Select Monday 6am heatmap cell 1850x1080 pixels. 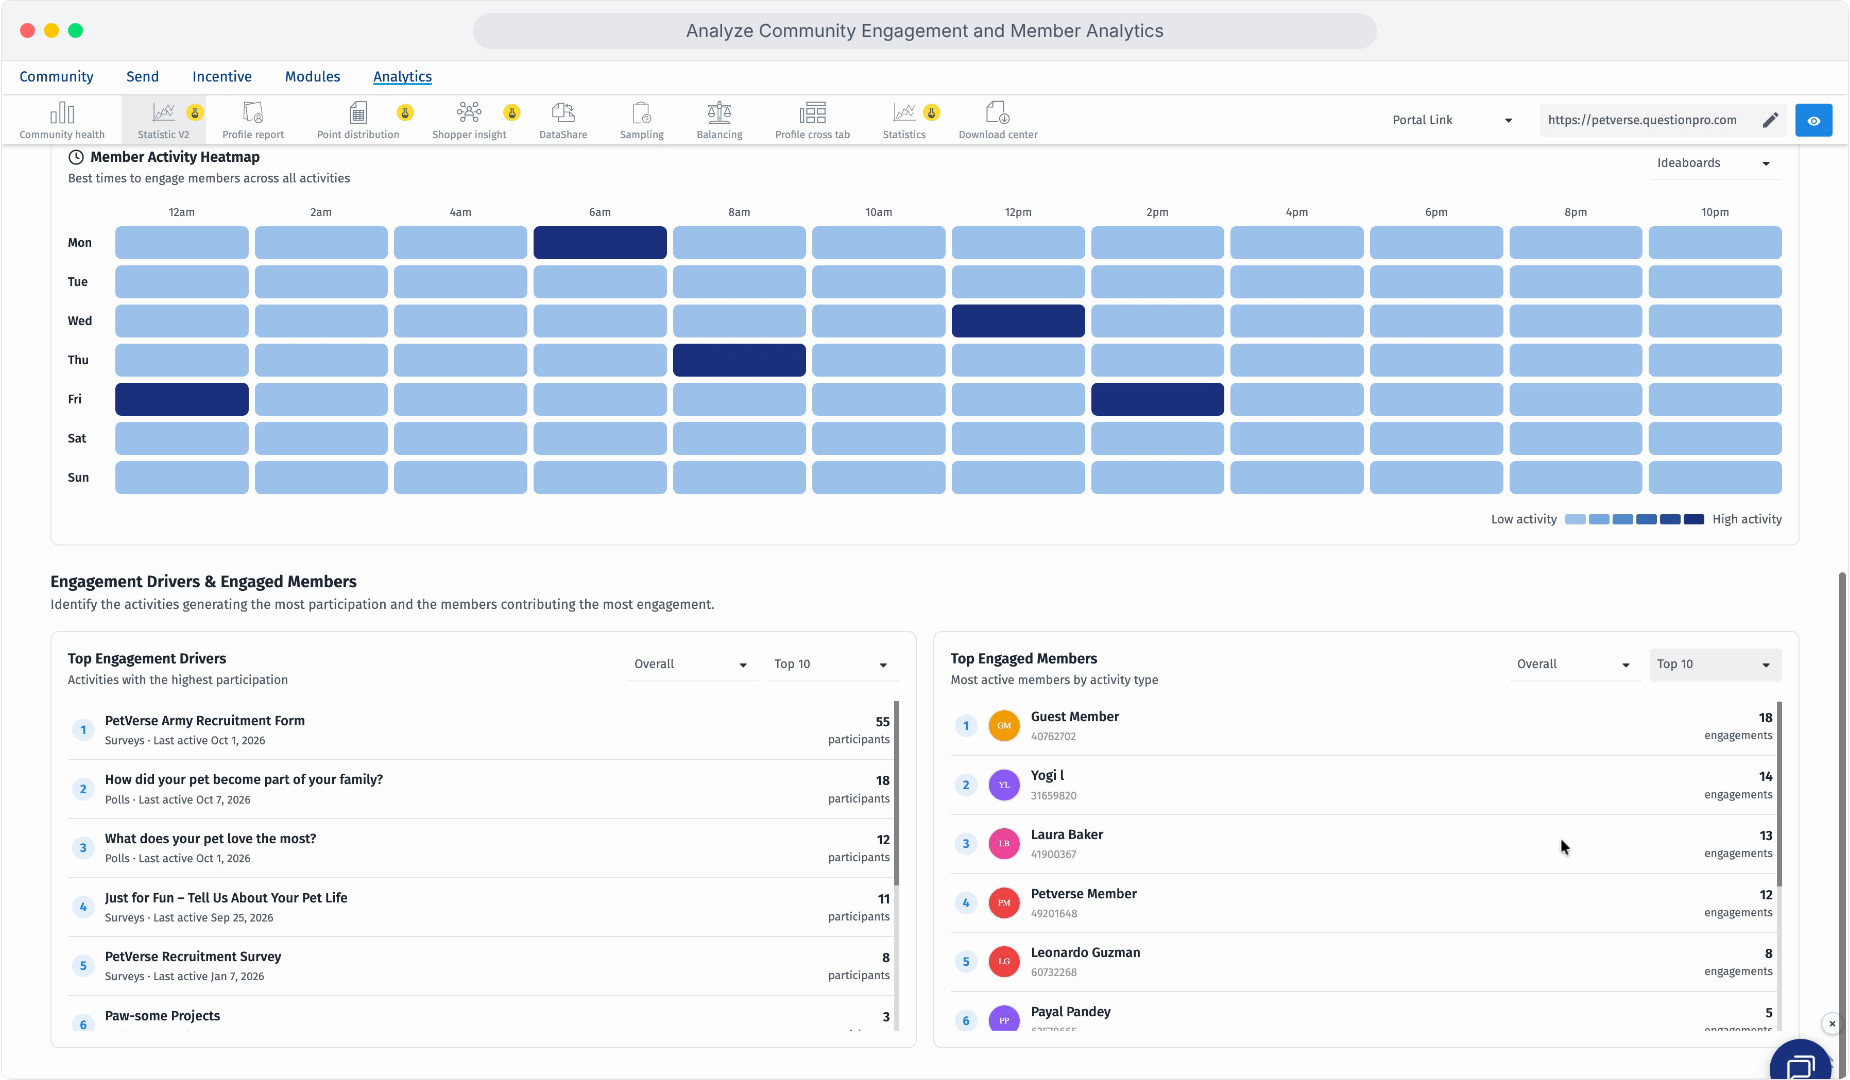[x=600, y=243]
